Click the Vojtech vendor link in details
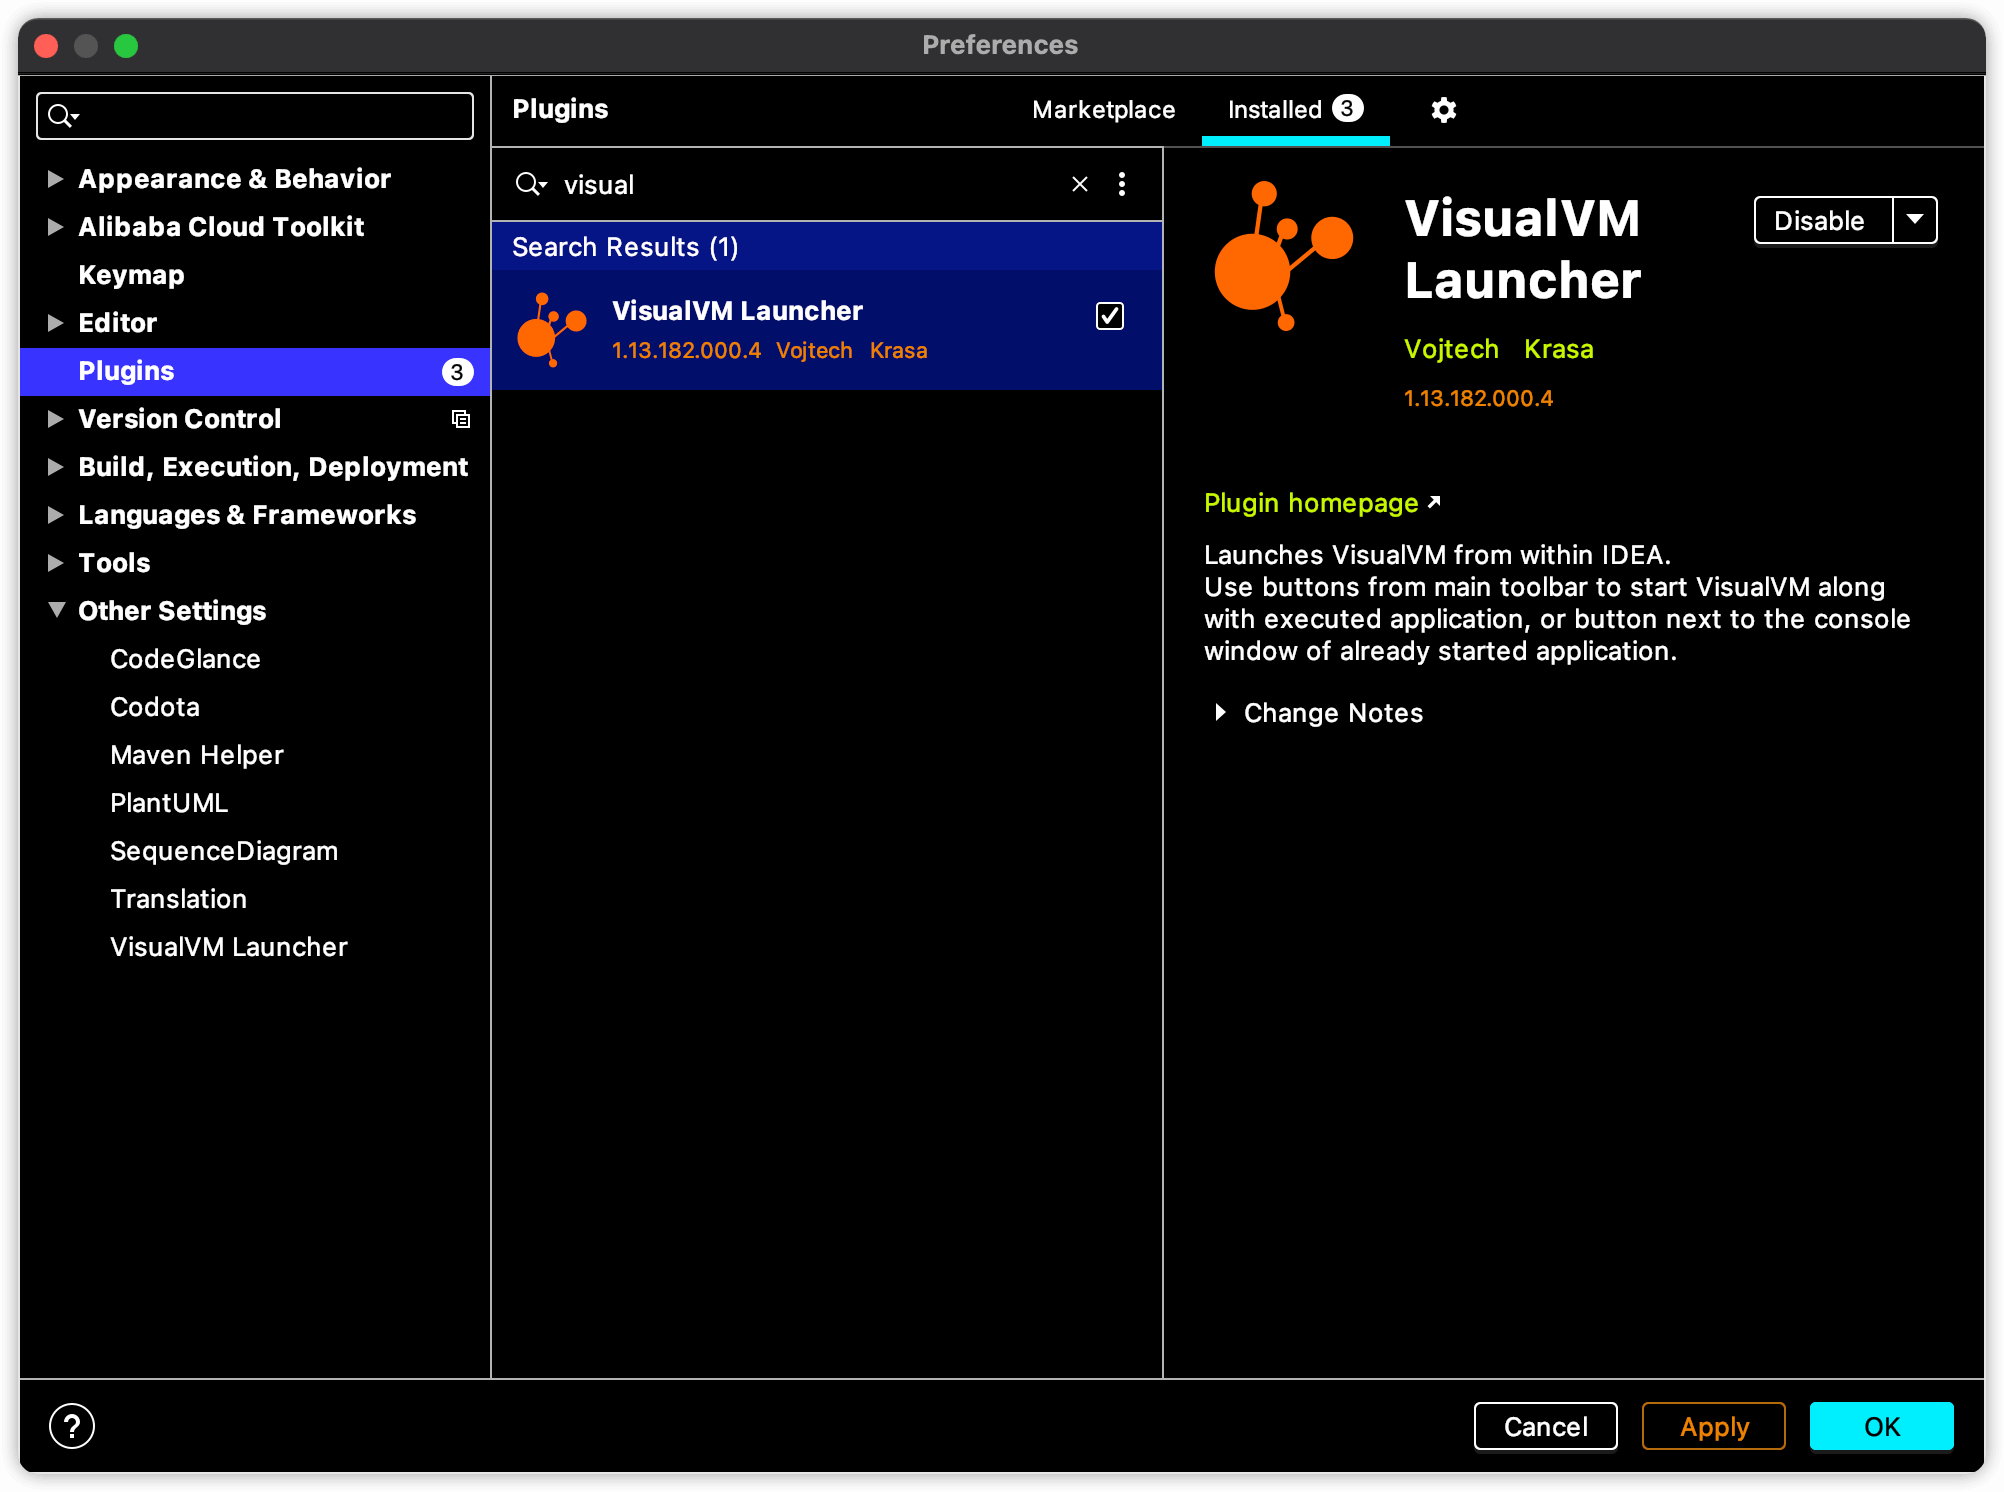 1451,349
